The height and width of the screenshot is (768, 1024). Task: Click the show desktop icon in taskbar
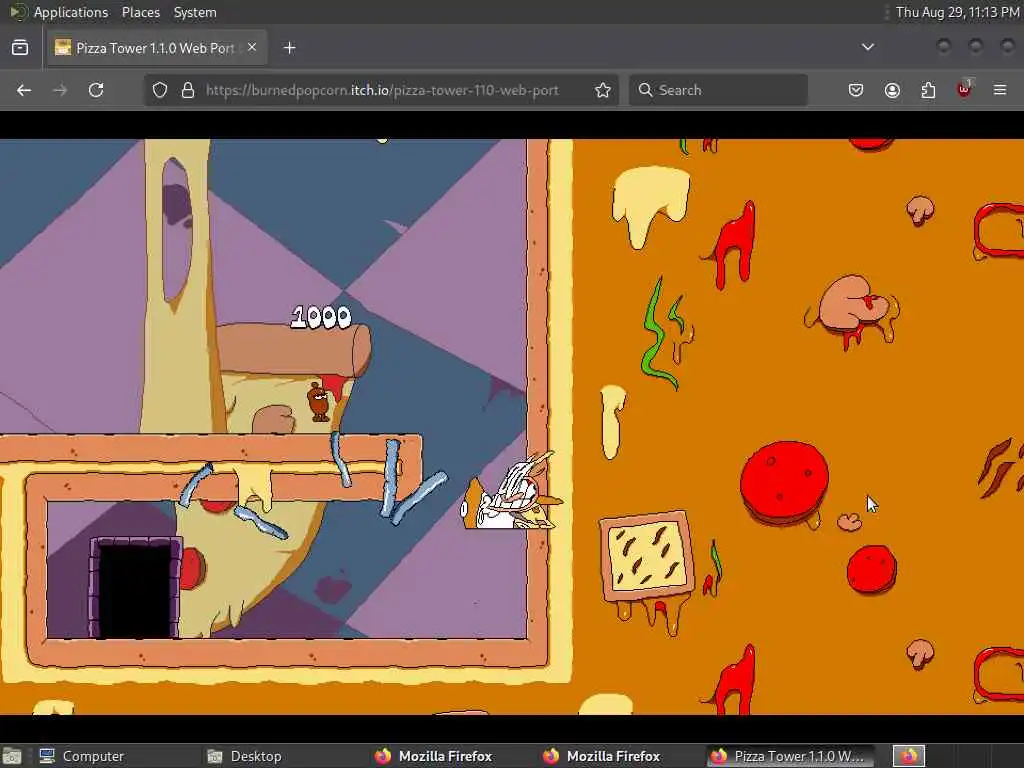pyautogui.click(x=12, y=756)
